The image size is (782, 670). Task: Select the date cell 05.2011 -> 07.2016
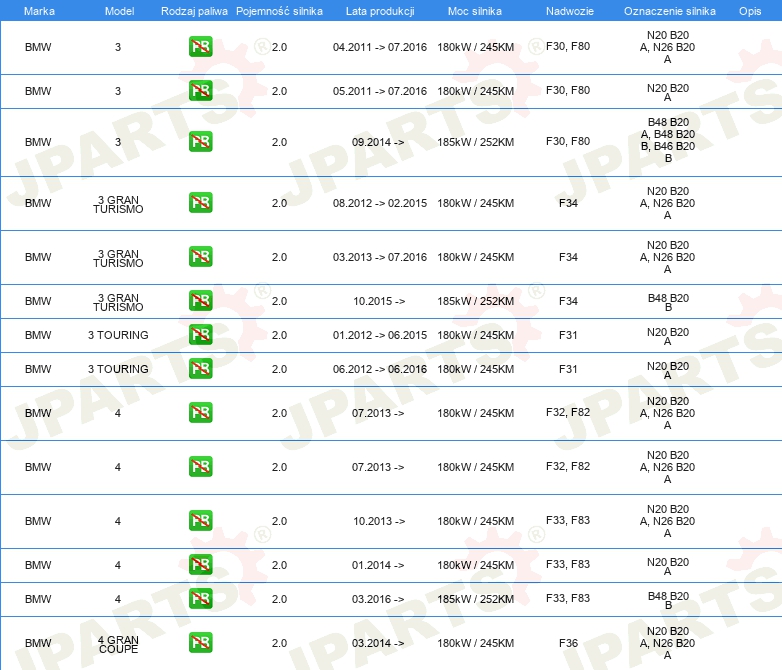pyautogui.click(x=380, y=91)
